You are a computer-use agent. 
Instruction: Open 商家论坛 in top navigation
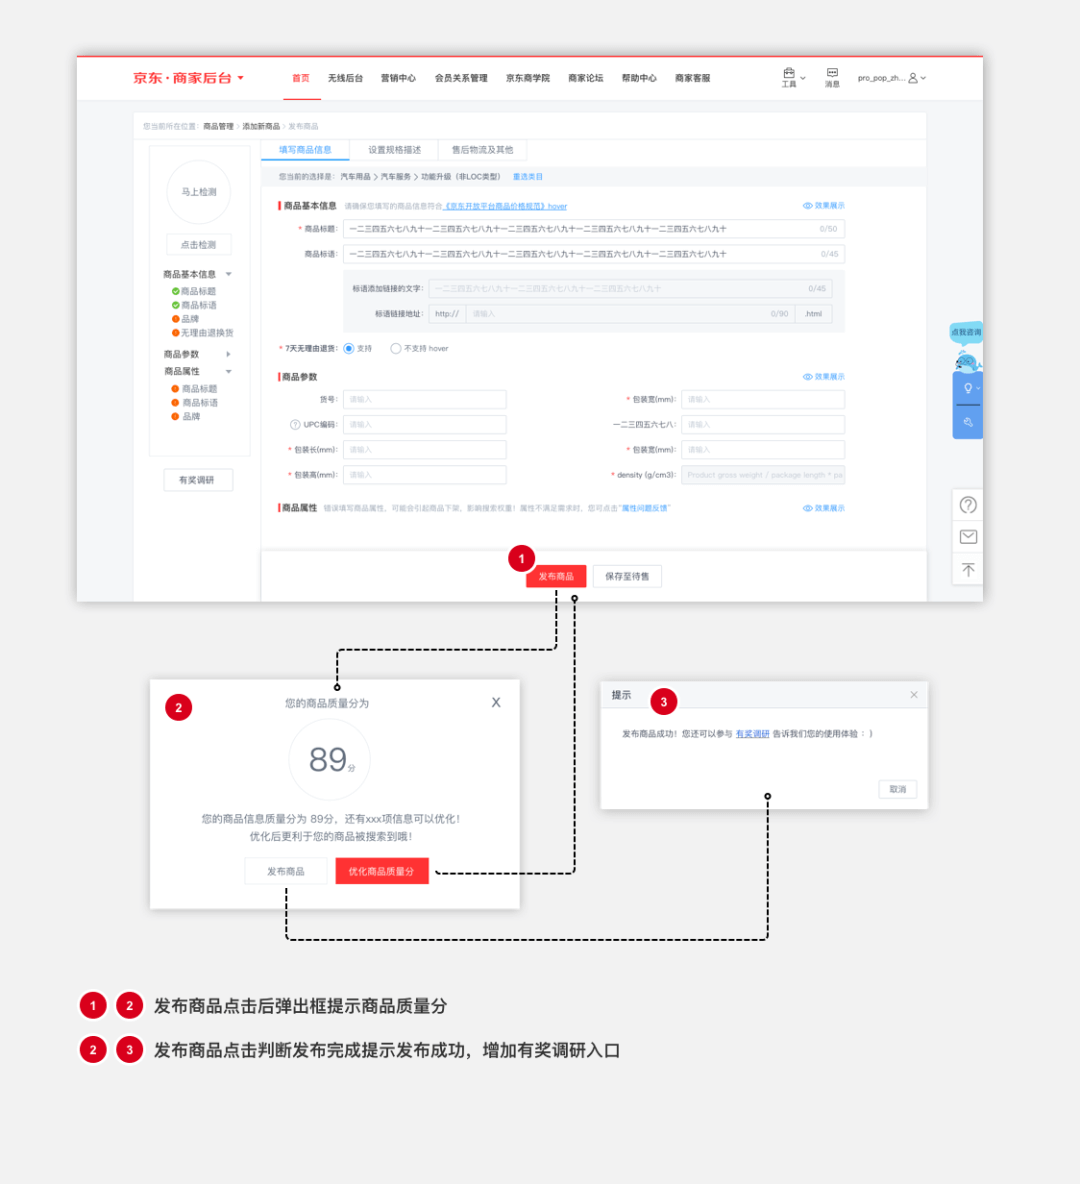(585, 78)
